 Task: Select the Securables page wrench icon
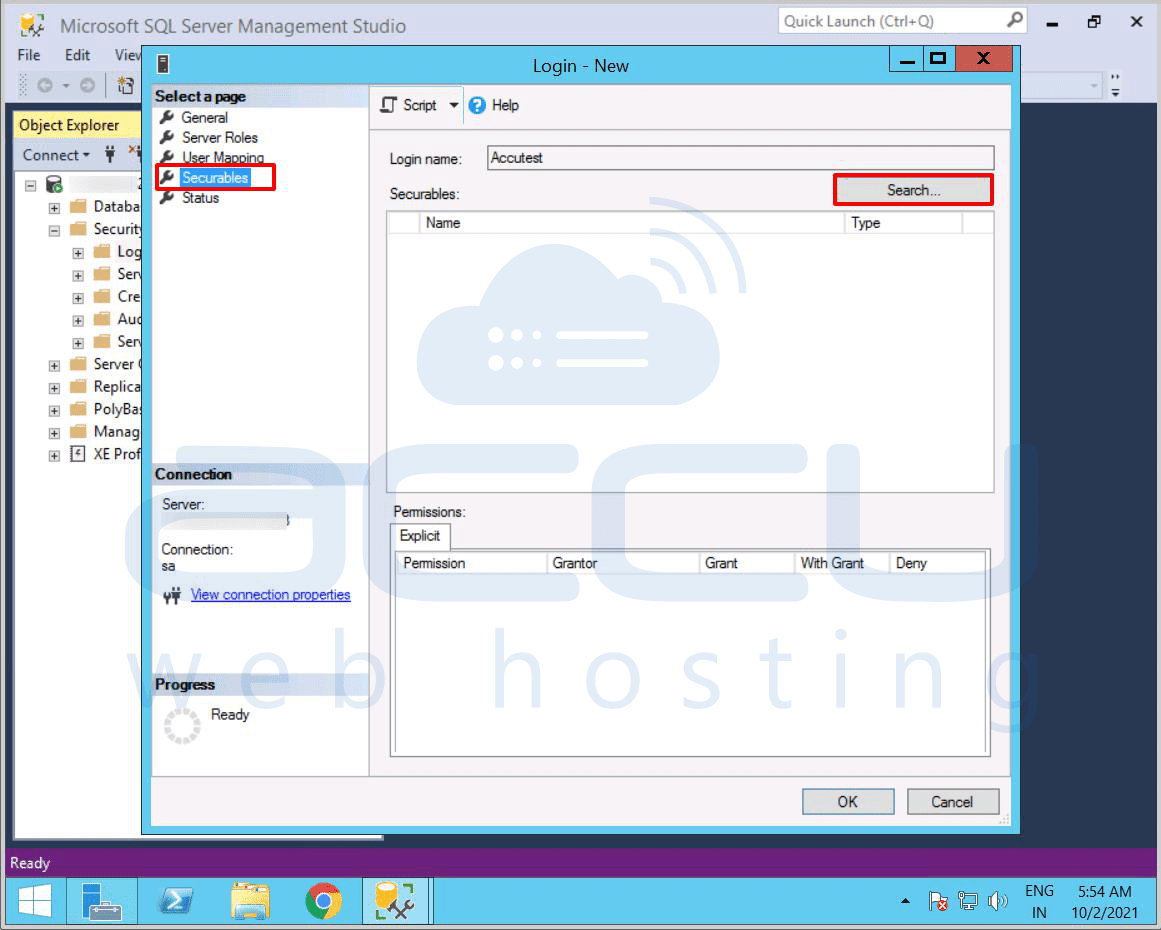point(168,178)
